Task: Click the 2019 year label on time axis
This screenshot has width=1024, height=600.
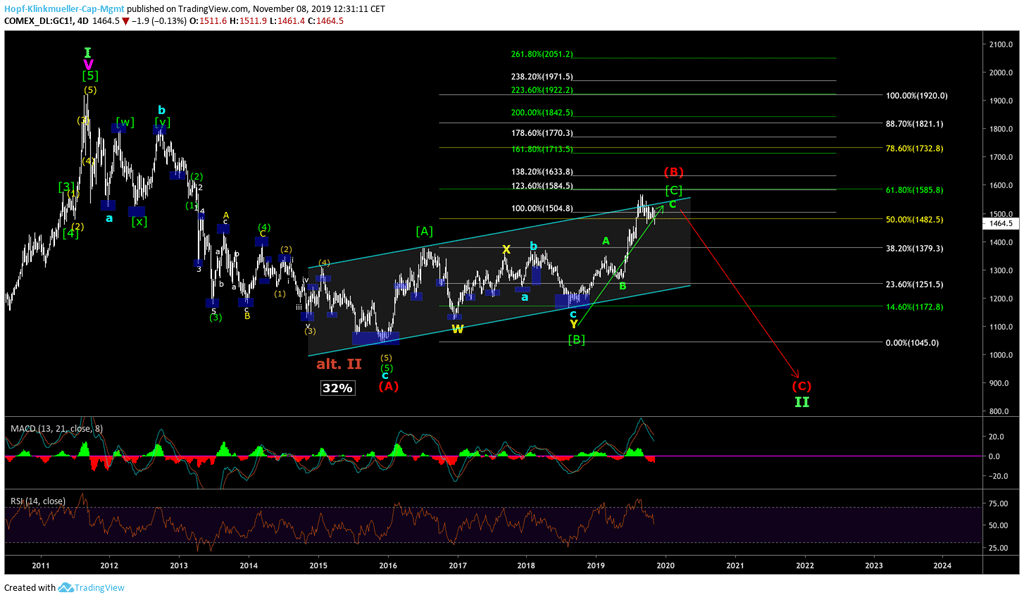Action: (x=596, y=565)
